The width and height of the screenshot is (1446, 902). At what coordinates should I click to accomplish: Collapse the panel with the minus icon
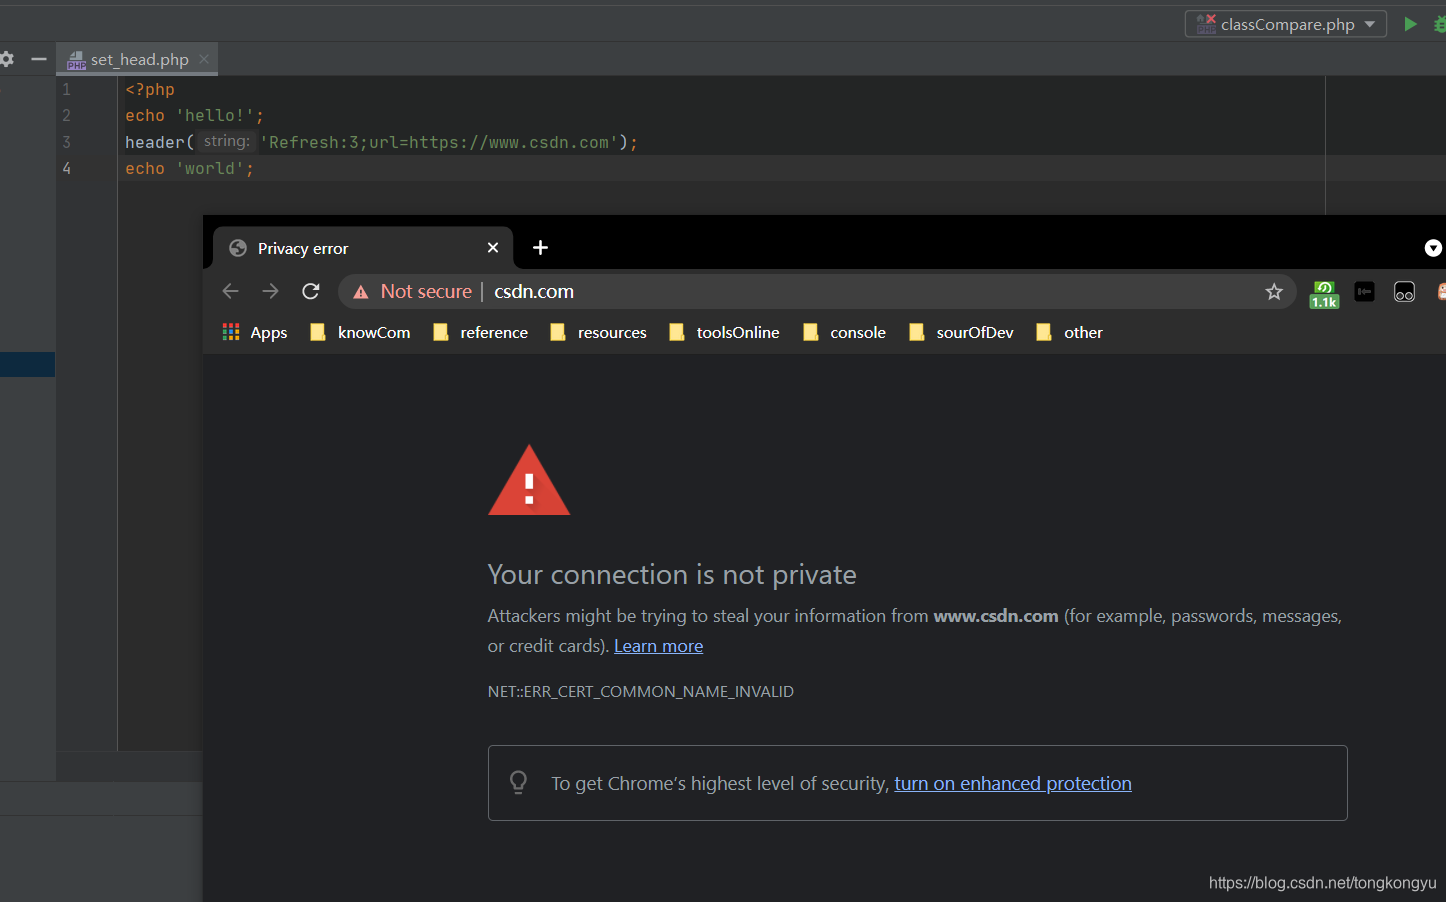[39, 59]
